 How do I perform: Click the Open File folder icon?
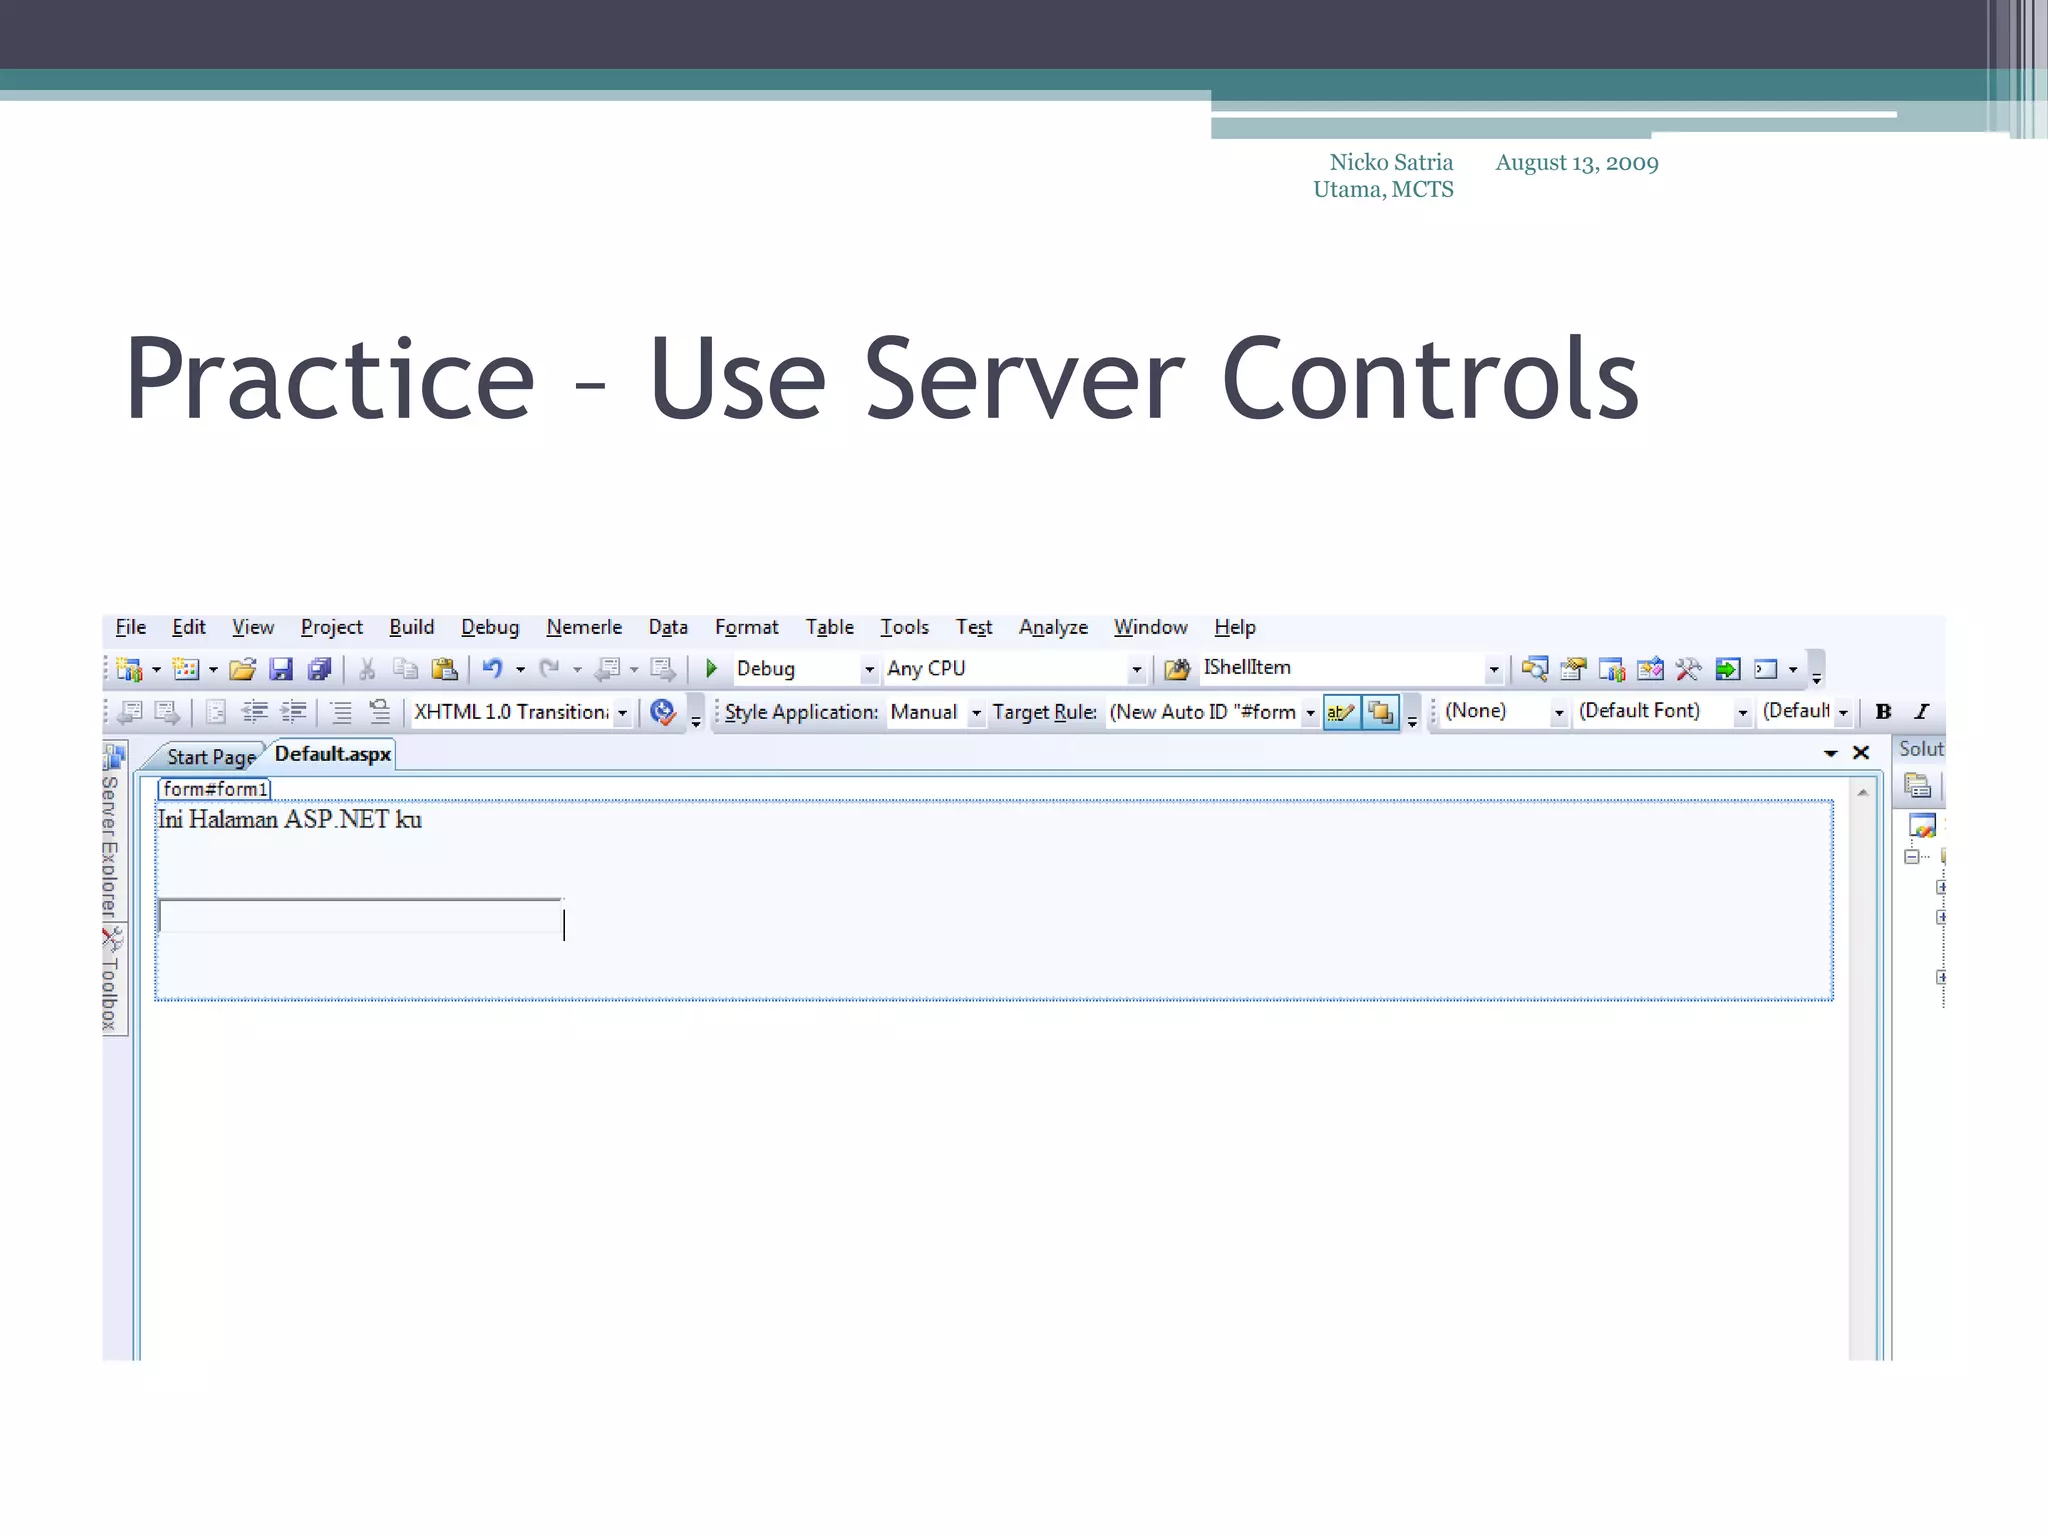pyautogui.click(x=242, y=669)
